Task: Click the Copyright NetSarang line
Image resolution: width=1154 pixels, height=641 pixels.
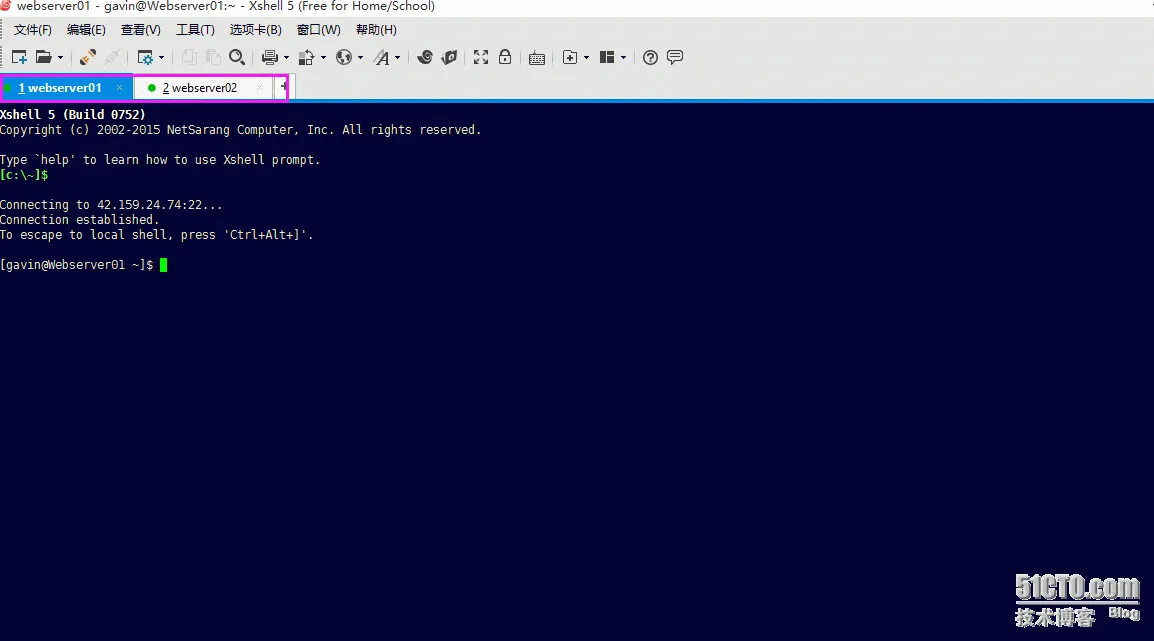Action: tap(241, 130)
